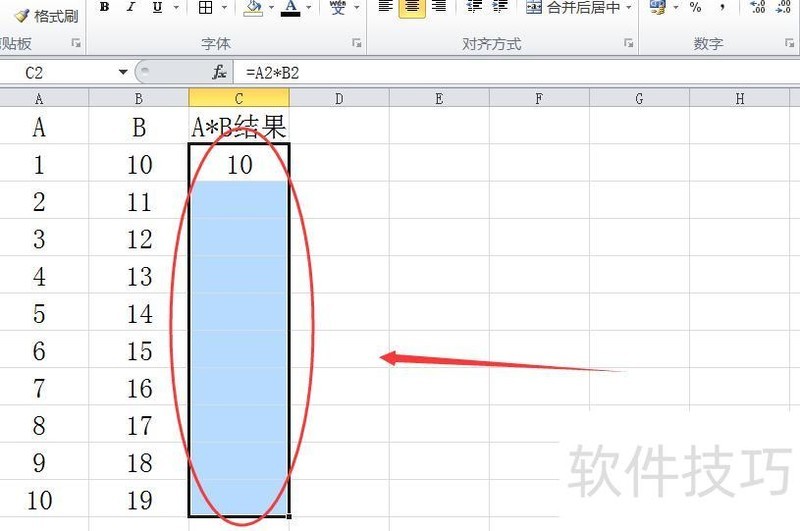Select column B cell with 13
The image size is (800, 531).
point(139,275)
